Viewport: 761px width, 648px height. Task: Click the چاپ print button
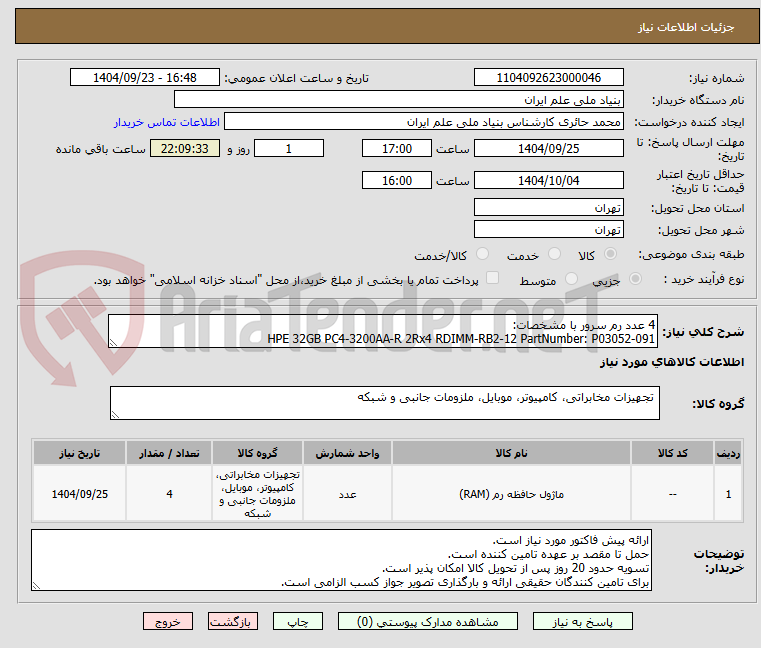point(298,621)
